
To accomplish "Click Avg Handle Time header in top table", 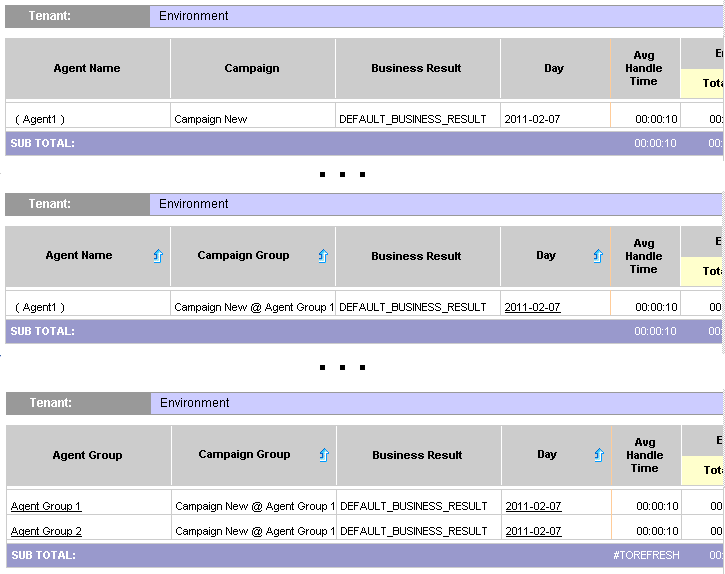I will tap(644, 68).
